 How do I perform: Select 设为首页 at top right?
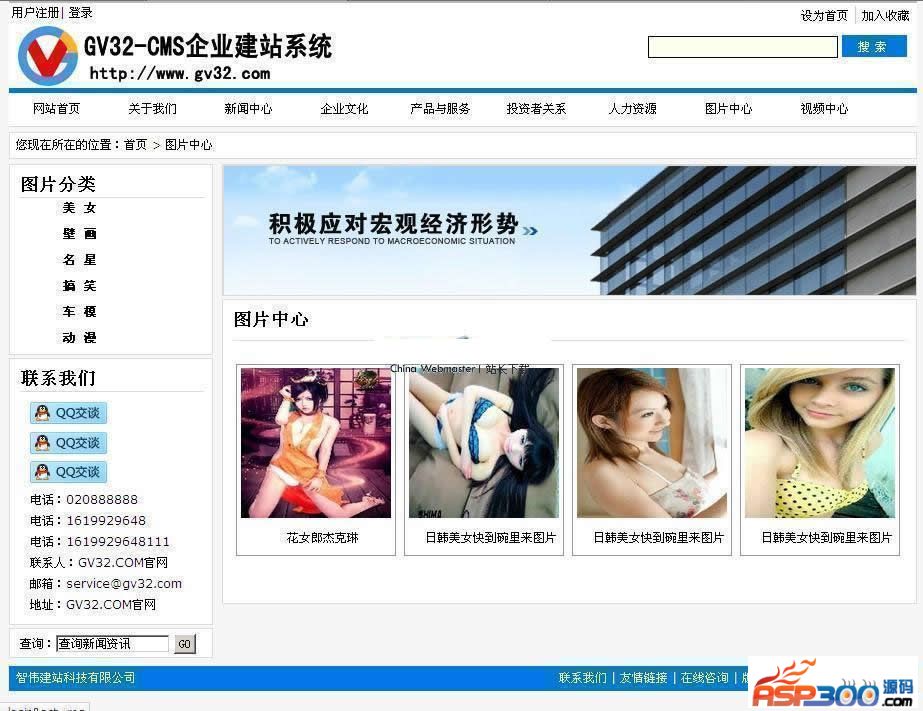click(x=824, y=15)
